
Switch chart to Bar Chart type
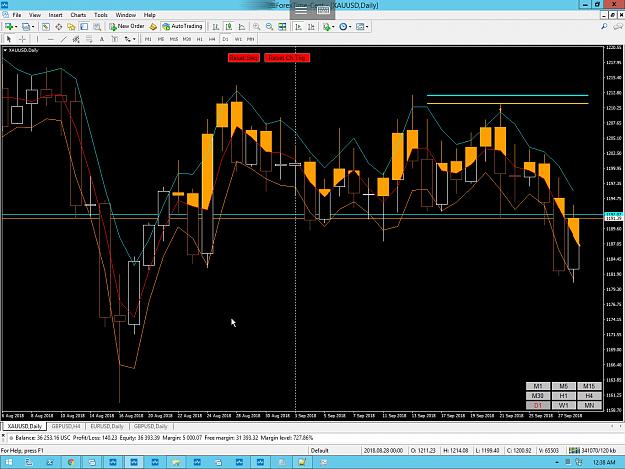point(216,27)
